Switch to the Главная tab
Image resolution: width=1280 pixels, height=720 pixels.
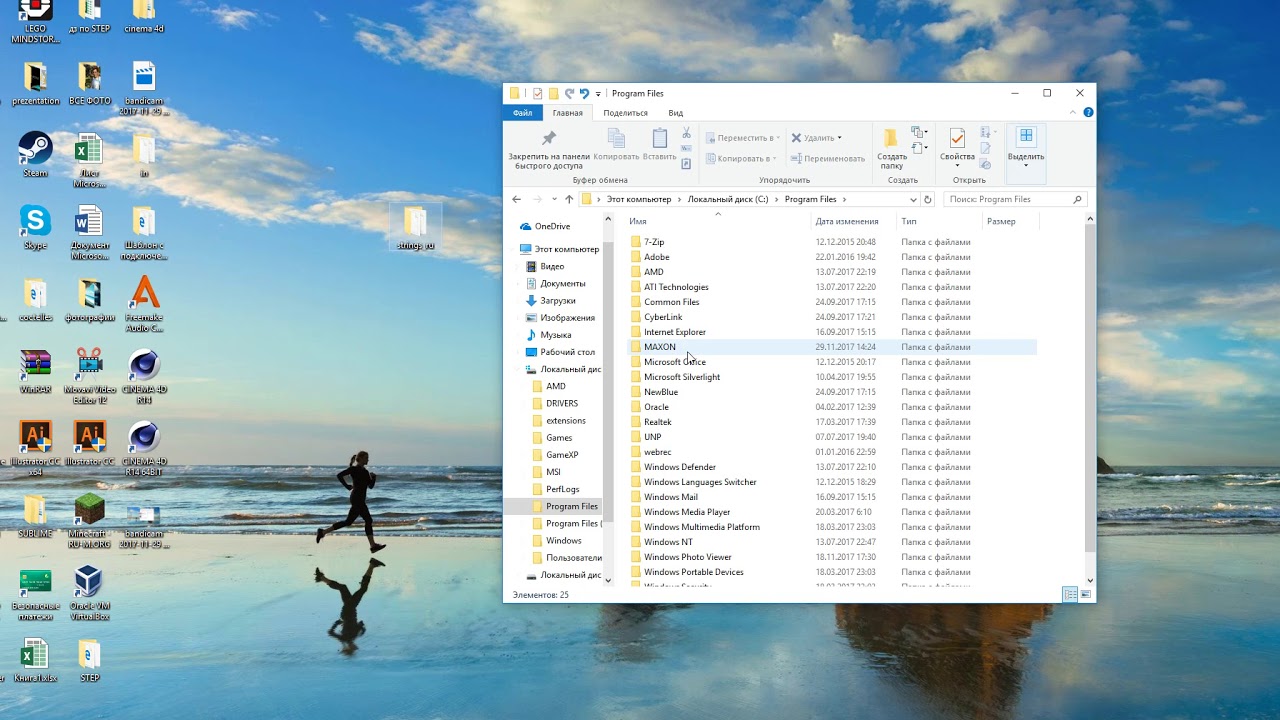pyautogui.click(x=567, y=113)
